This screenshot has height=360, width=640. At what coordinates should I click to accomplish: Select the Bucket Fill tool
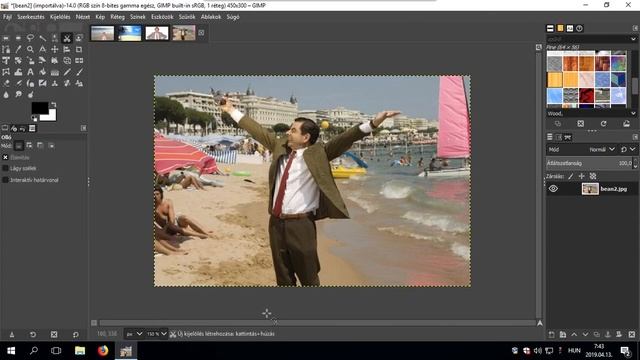[42, 72]
